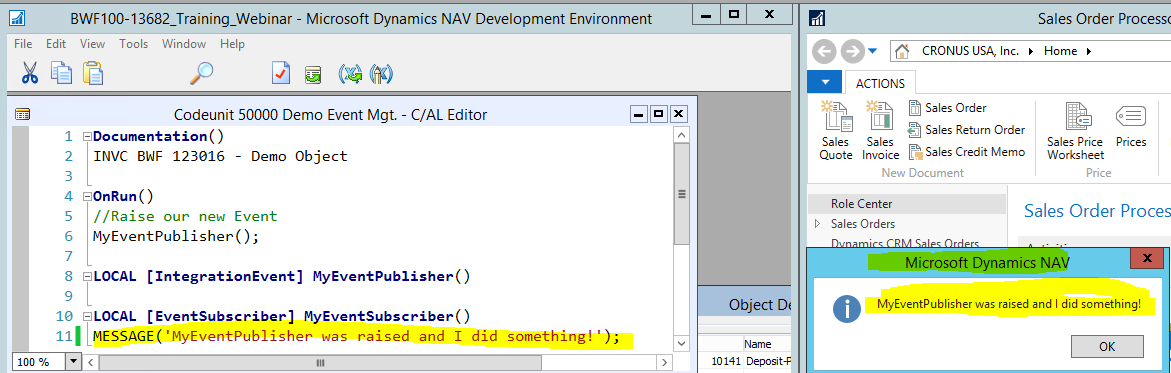Open the navigation history dropdown arrow
The image size is (1171, 373).
(x=873, y=52)
